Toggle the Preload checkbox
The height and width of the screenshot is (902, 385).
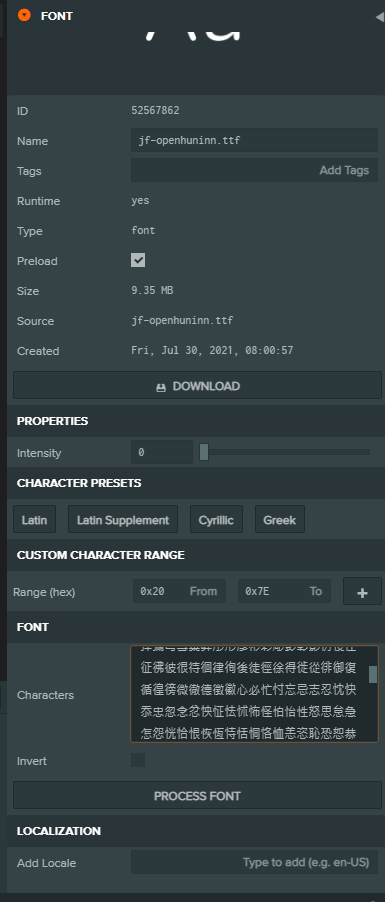coord(138,260)
